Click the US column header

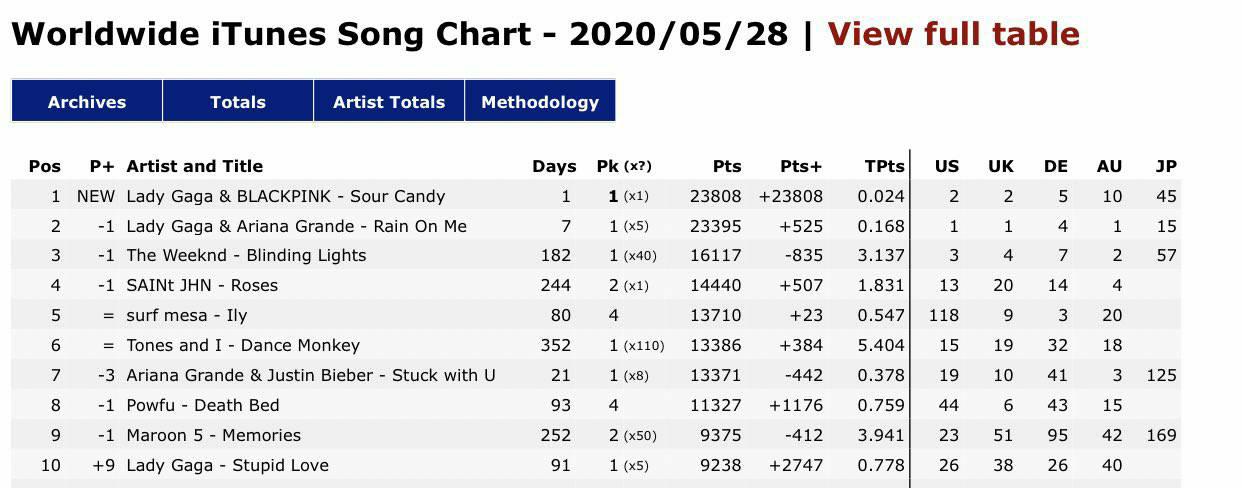pyautogui.click(x=946, y=166)
